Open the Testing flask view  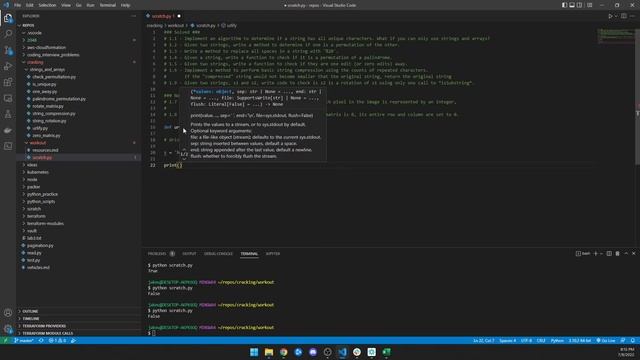tap(8, 114)
